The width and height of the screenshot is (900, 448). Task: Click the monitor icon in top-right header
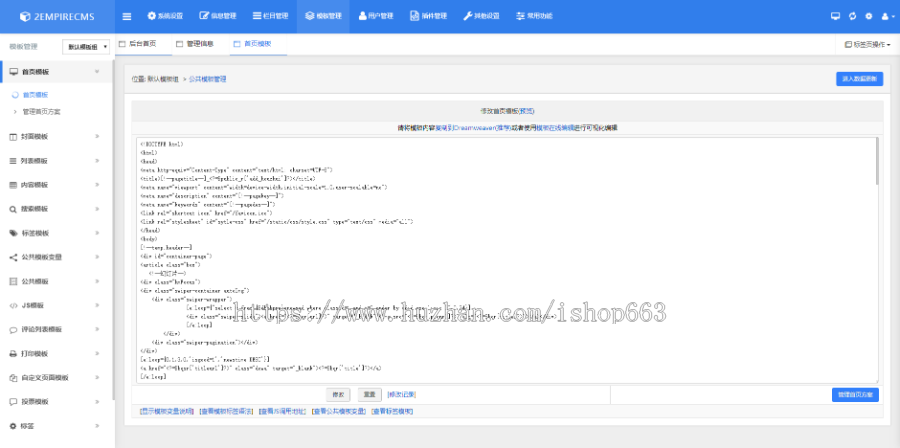click(x=835, y=16)
